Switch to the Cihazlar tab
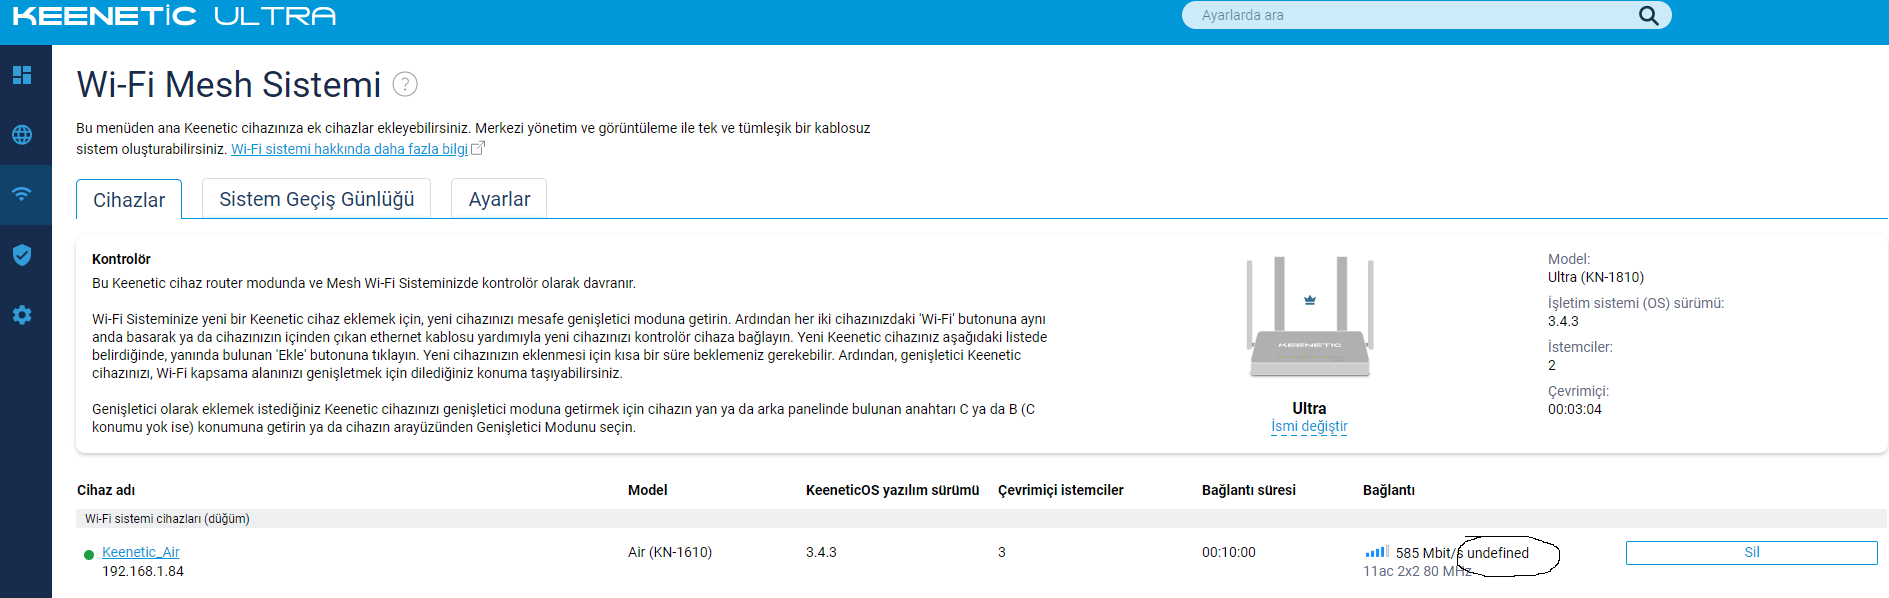This screenshot has width=1889, height=598. tap(129, 200)
